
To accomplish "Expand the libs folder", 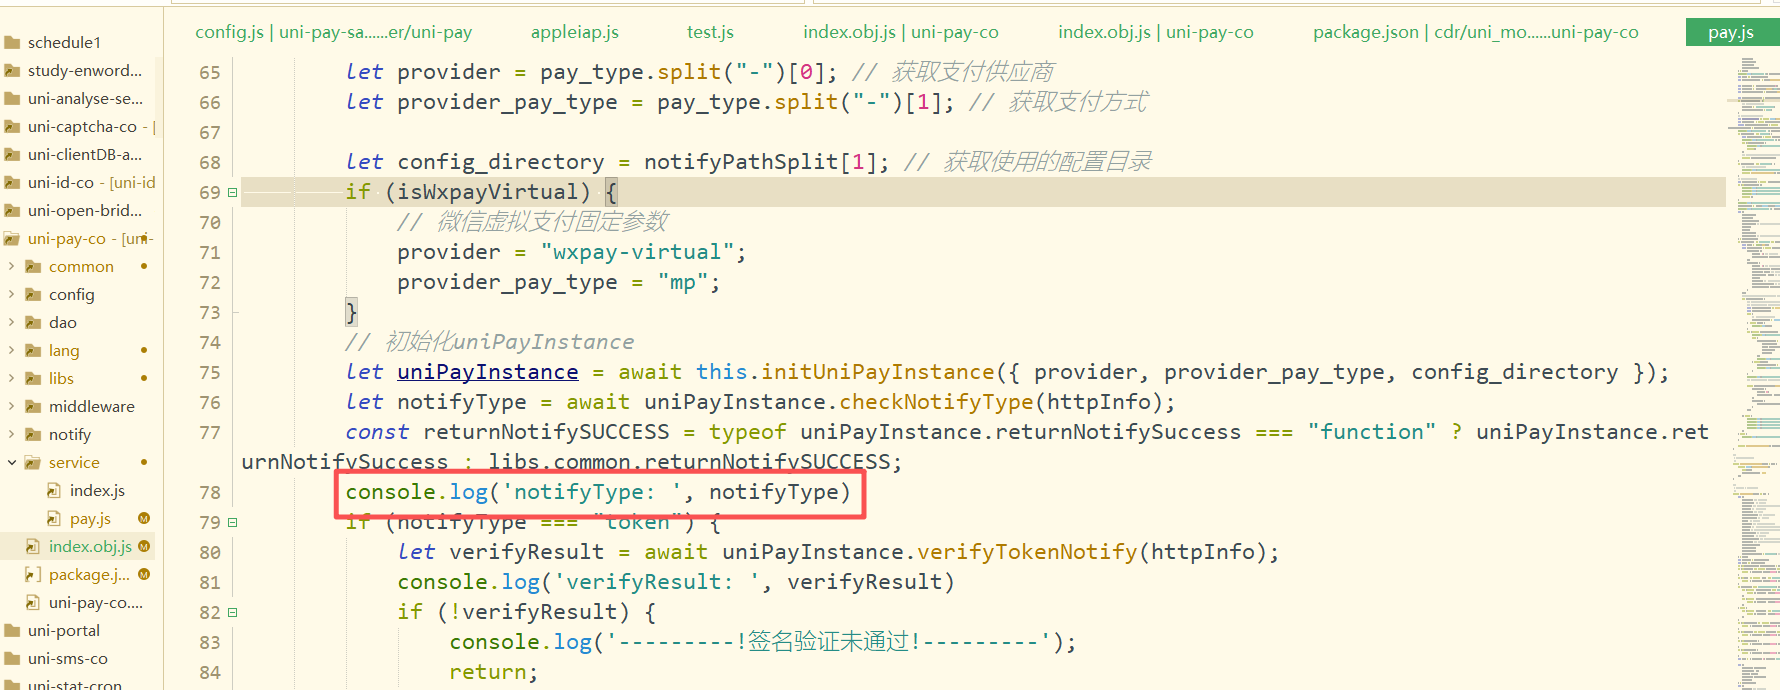I will click(12, 379).
